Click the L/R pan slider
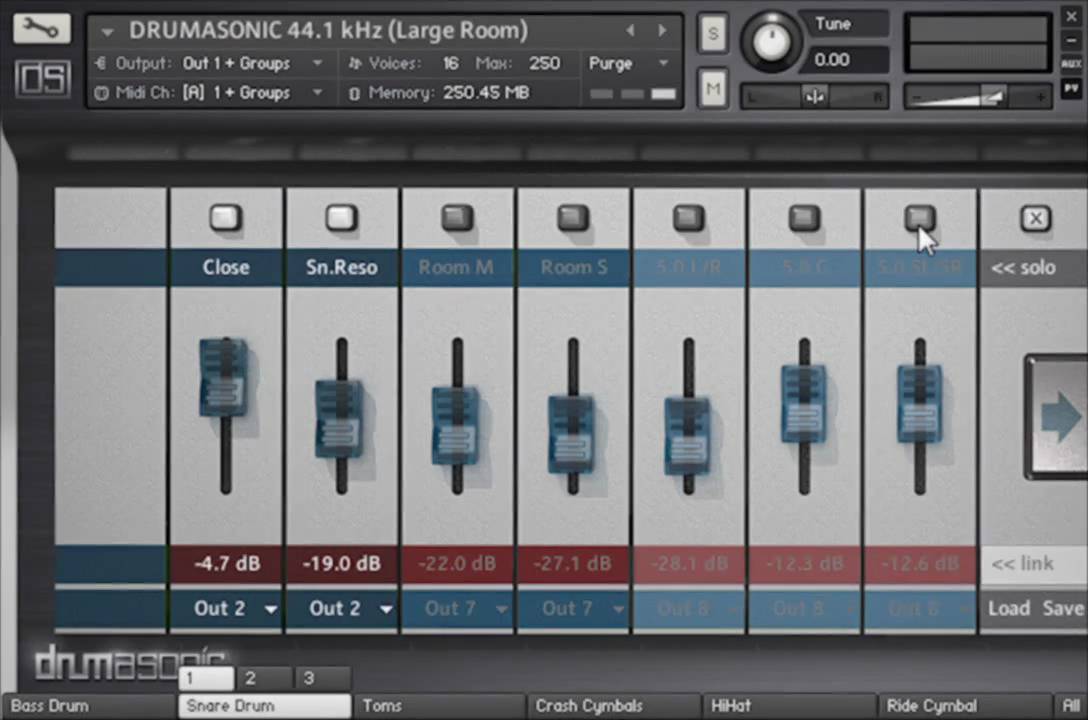 tap(815, 96)
